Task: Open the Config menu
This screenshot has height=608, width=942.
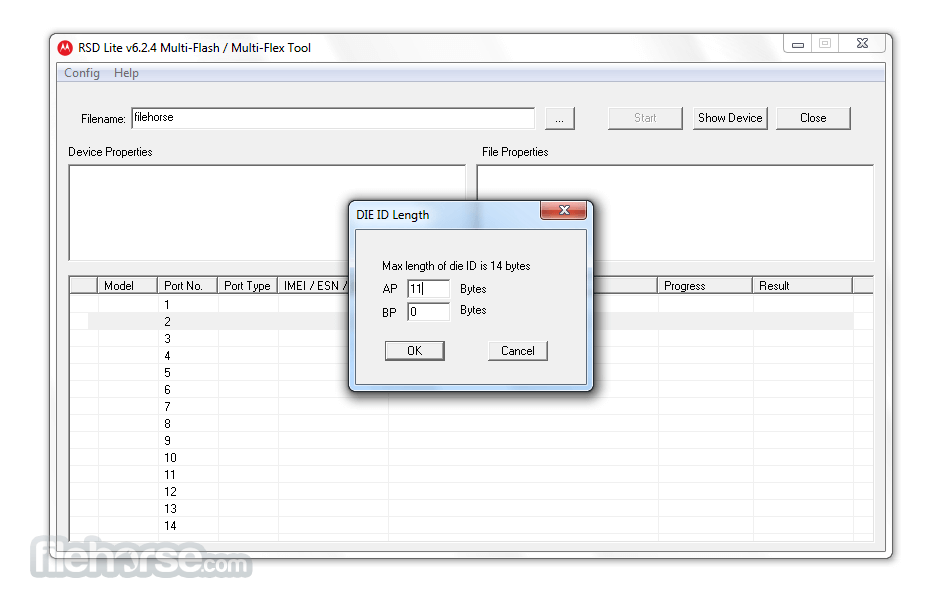Action: click(82, 73)
